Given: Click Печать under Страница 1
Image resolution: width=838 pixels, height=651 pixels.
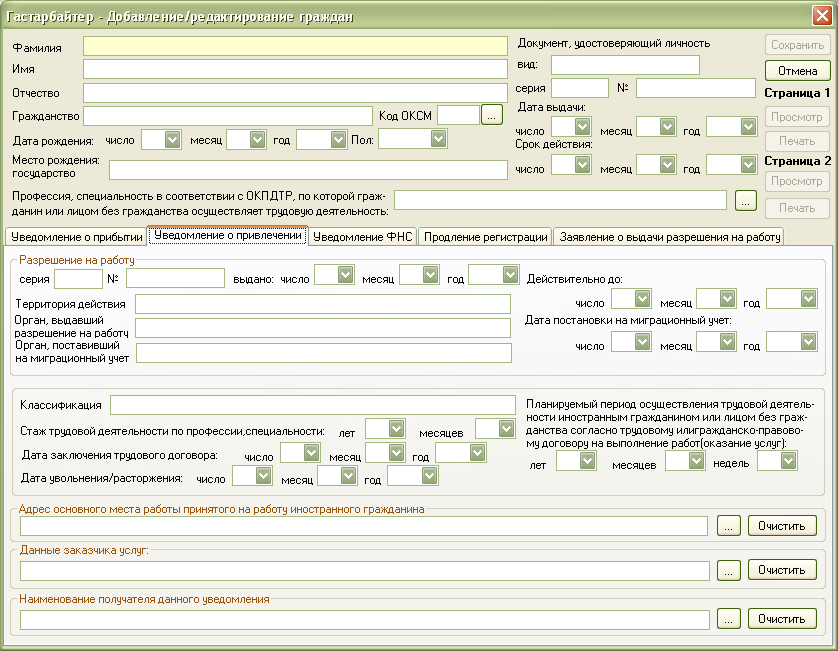Looking at the screenshot, I should pyautogui.click(x=796, y=141).
